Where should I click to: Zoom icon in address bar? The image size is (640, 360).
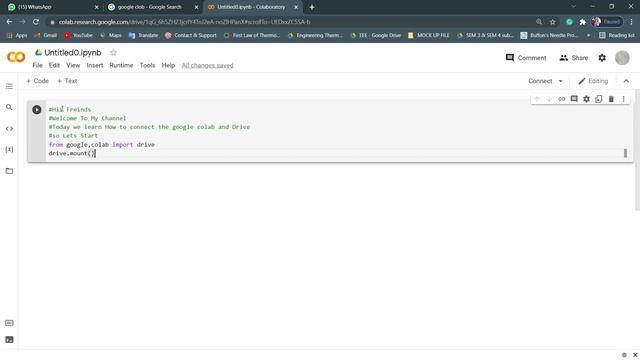[539, 22]
